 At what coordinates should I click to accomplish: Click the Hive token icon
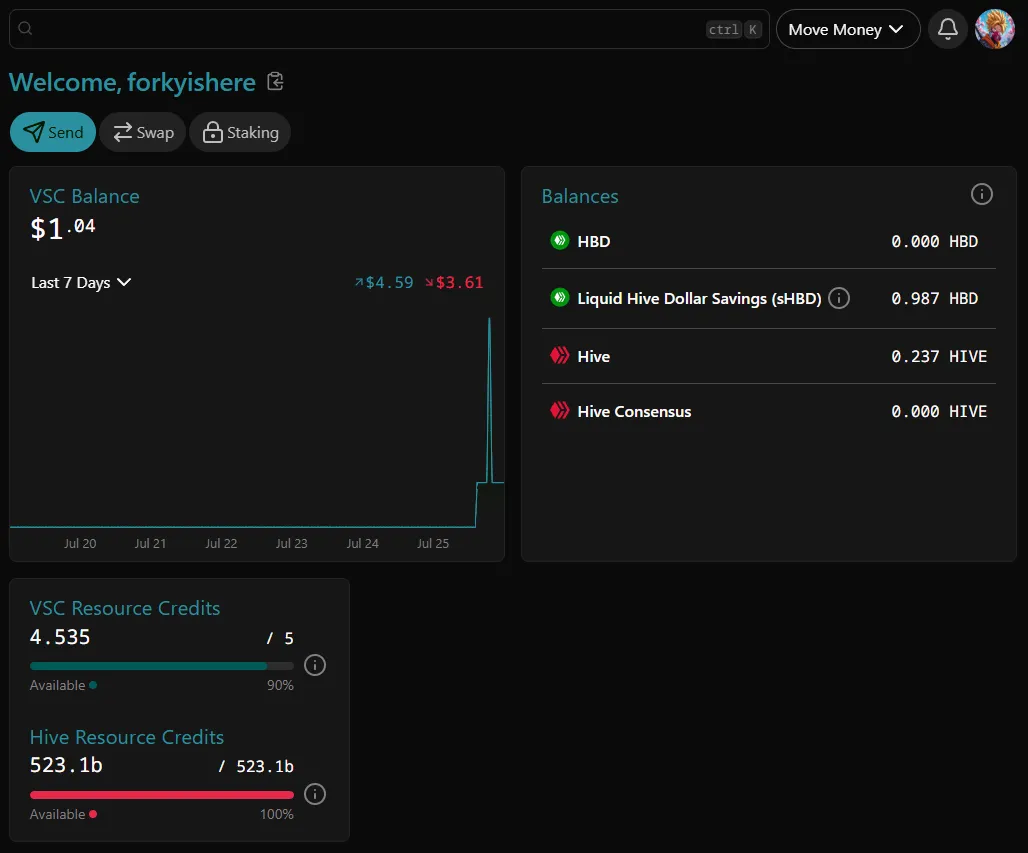(x=560, y=356)
